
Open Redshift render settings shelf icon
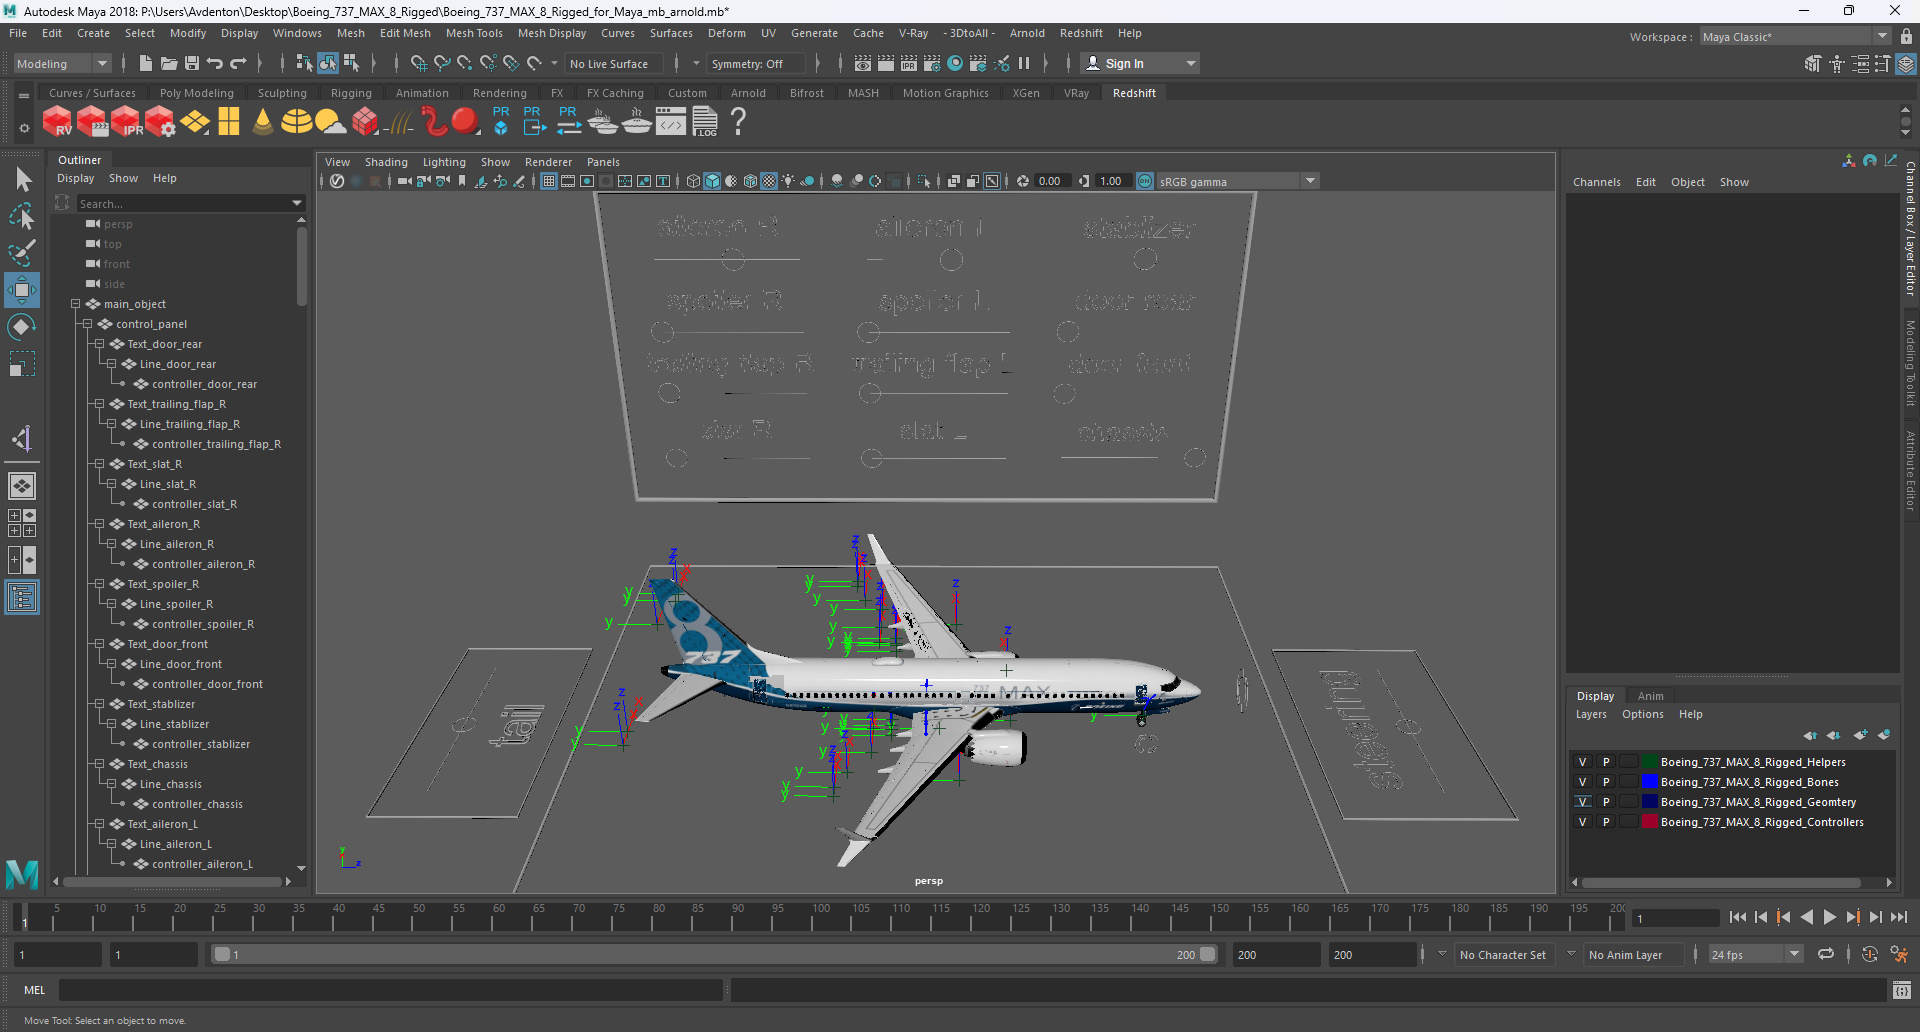[160, 122]
